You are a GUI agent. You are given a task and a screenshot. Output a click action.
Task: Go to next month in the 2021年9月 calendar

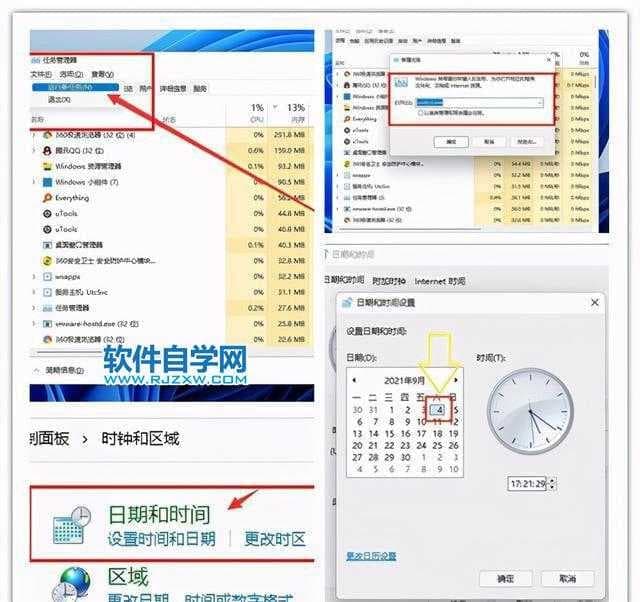pyautogui.click(x=456, y=380)
